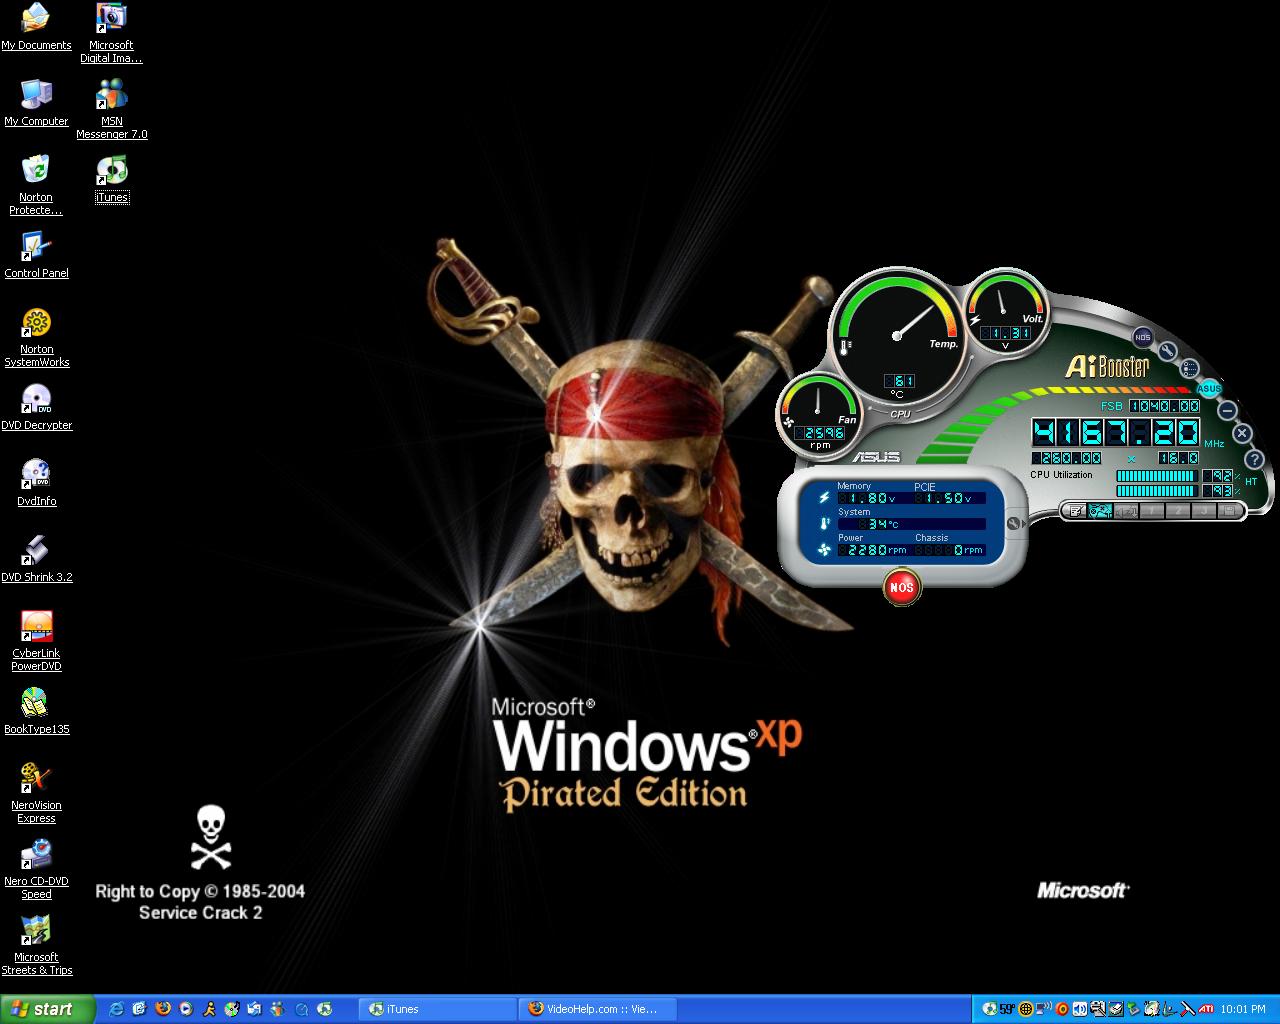1280x1024 pixels.
Task: Select the Norton SystemWorks desktop shortcut
Action: click(36, 337)
